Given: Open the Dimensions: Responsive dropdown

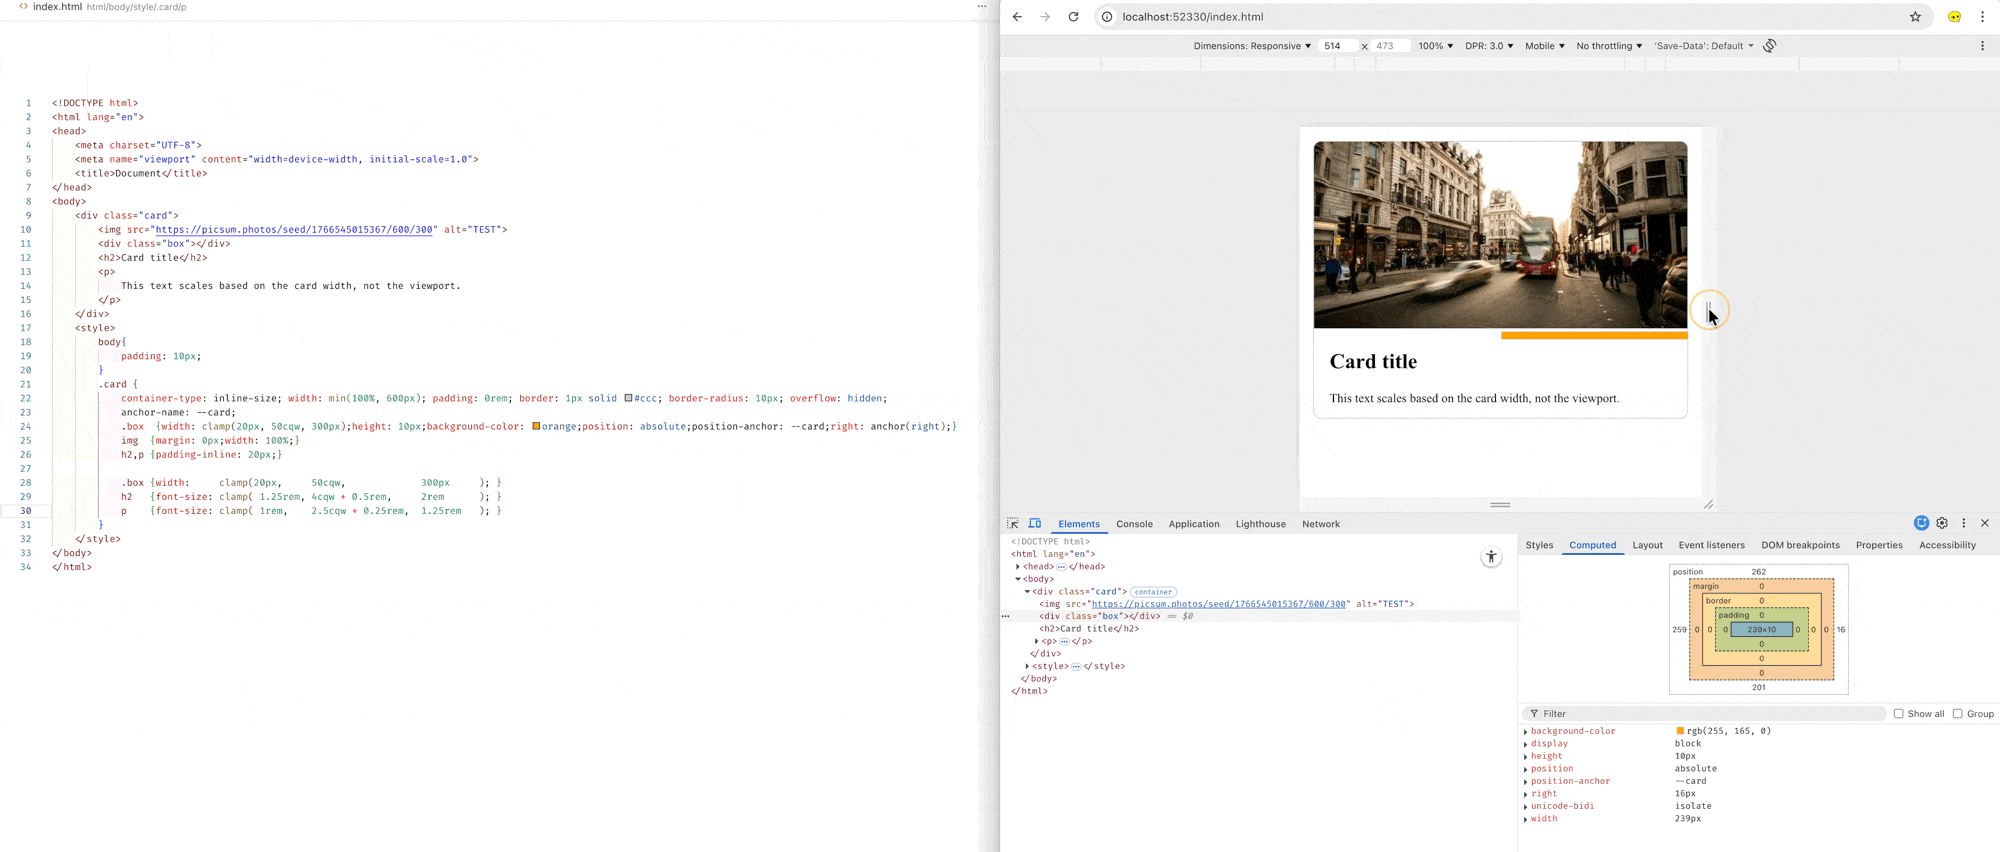Looking at the screenshot, I should (1251, 46).
